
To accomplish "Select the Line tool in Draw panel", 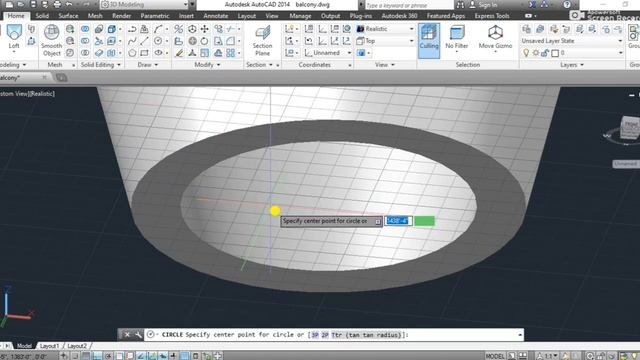I will pyautogui.click(x=144, y=41).
